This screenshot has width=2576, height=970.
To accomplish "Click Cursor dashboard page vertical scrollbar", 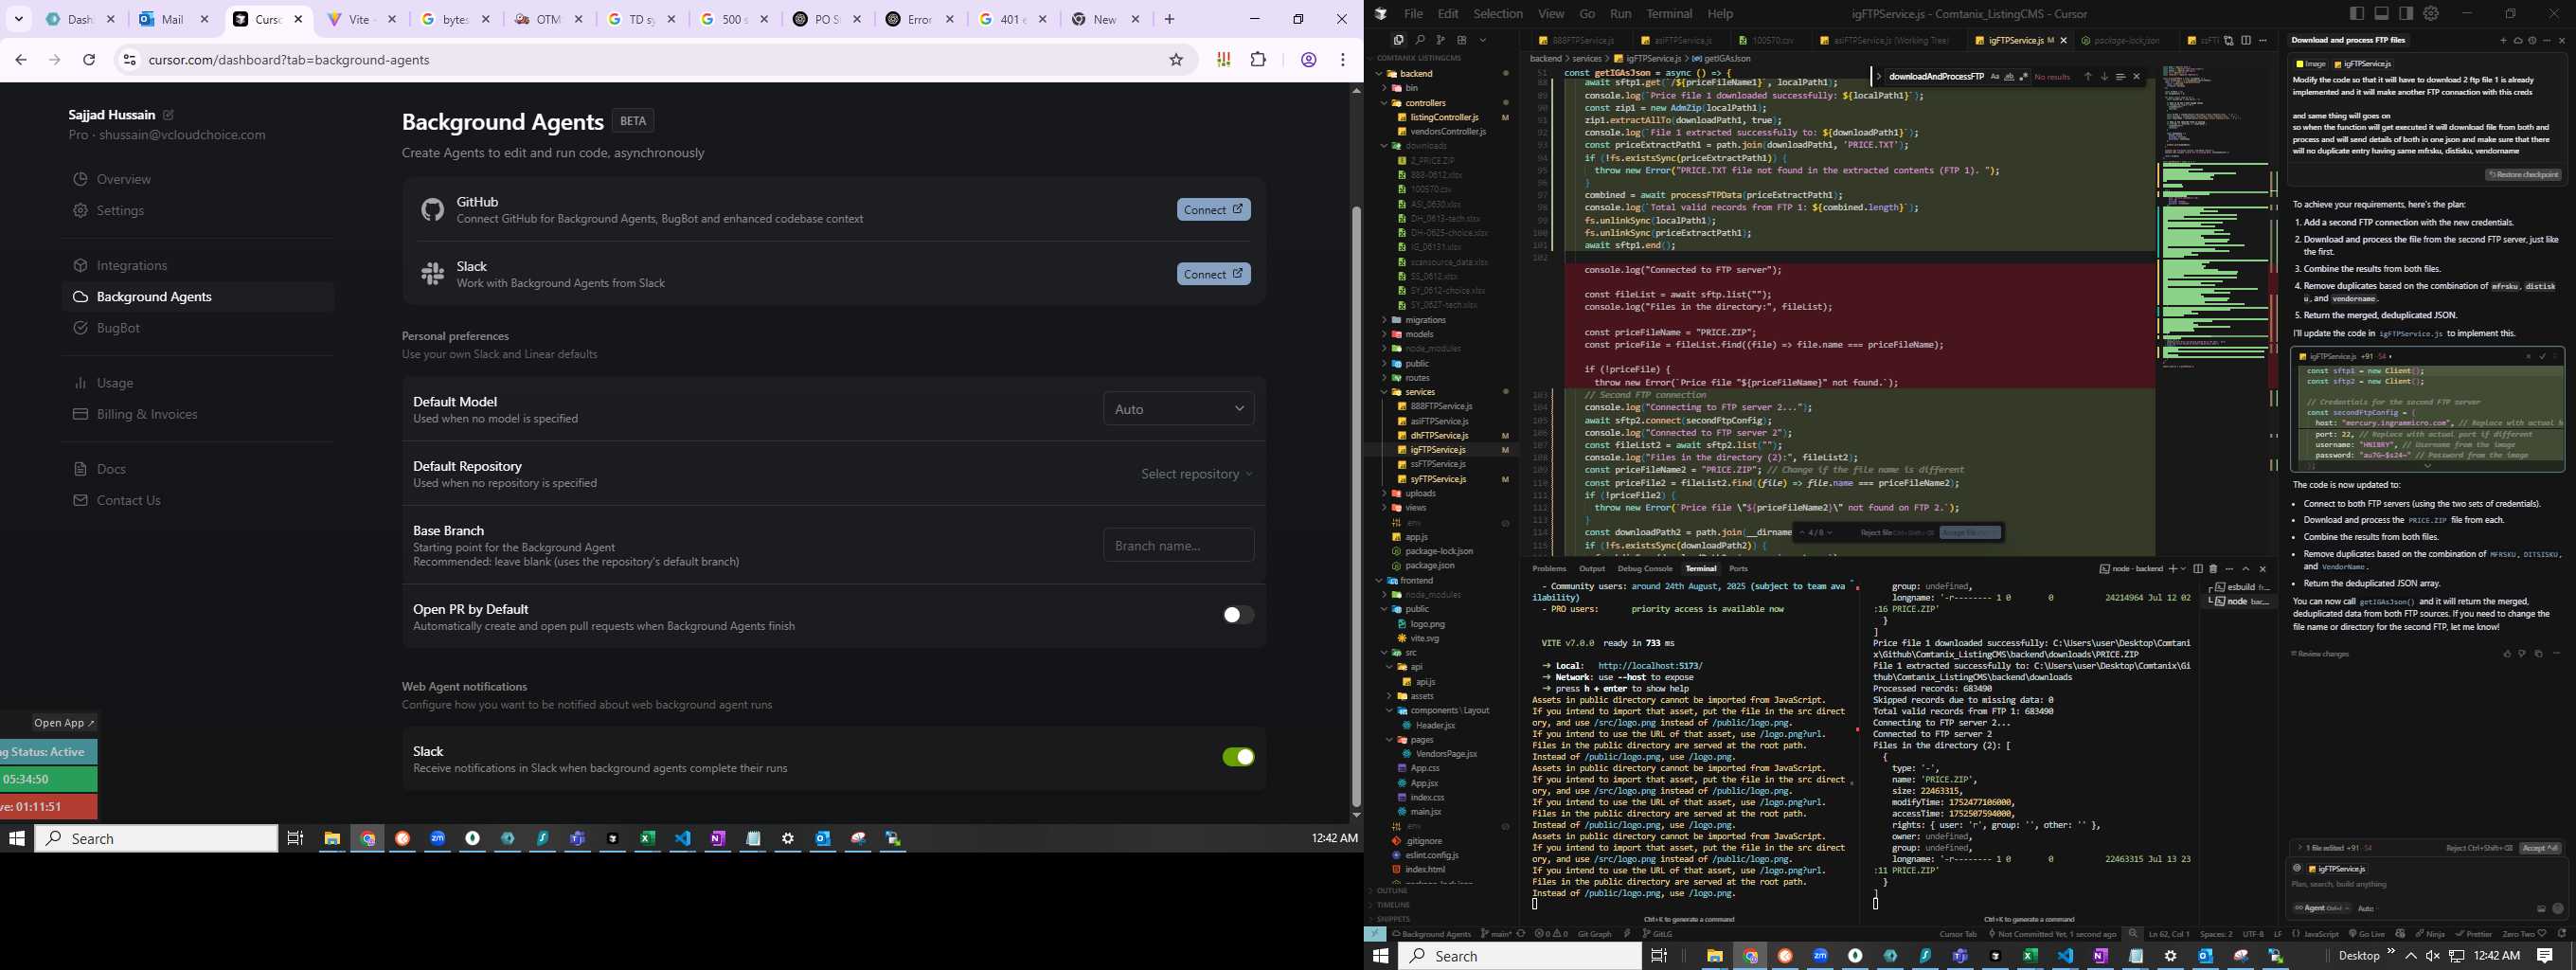I will (1356, 507).
